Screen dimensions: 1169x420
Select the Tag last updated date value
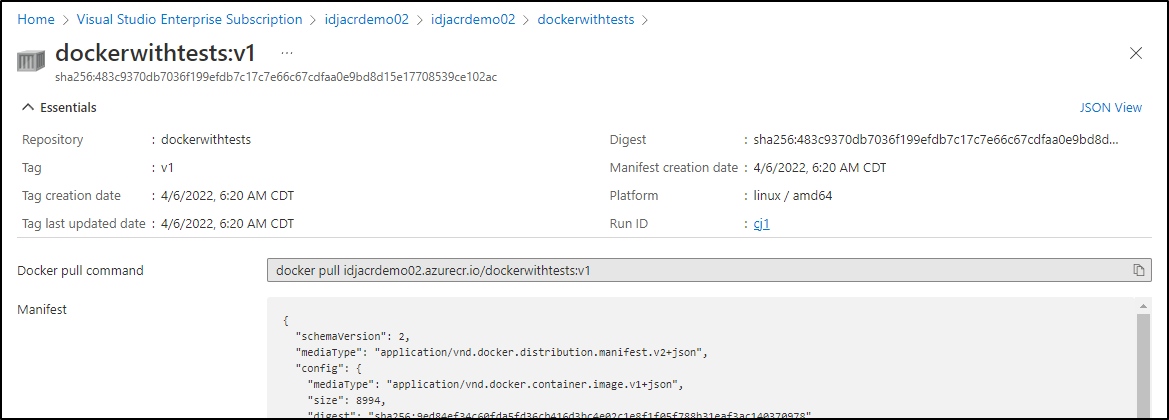227,223
